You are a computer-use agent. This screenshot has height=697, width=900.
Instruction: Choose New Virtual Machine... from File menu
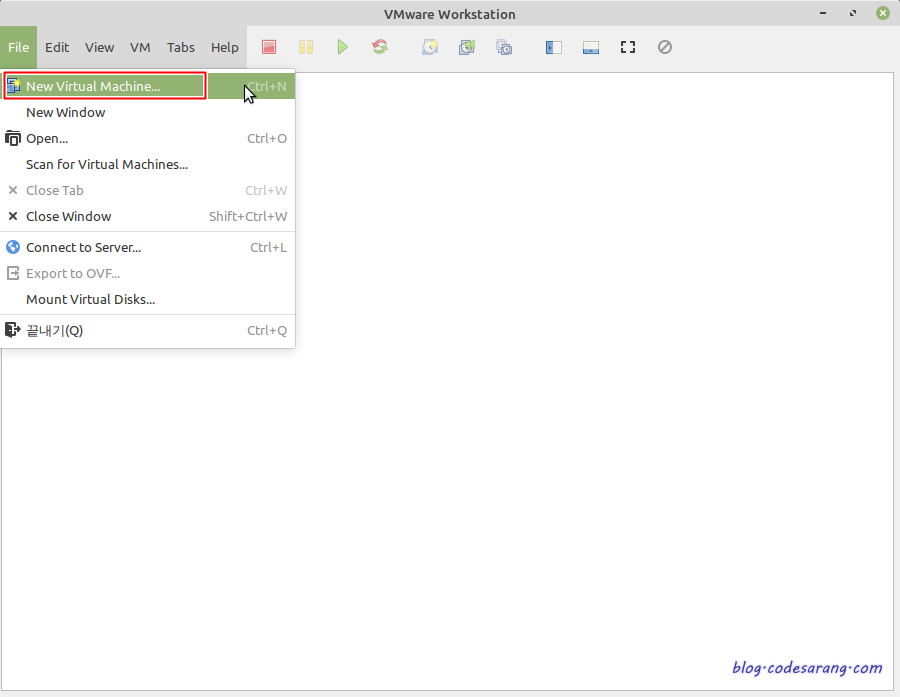(148, 86)
